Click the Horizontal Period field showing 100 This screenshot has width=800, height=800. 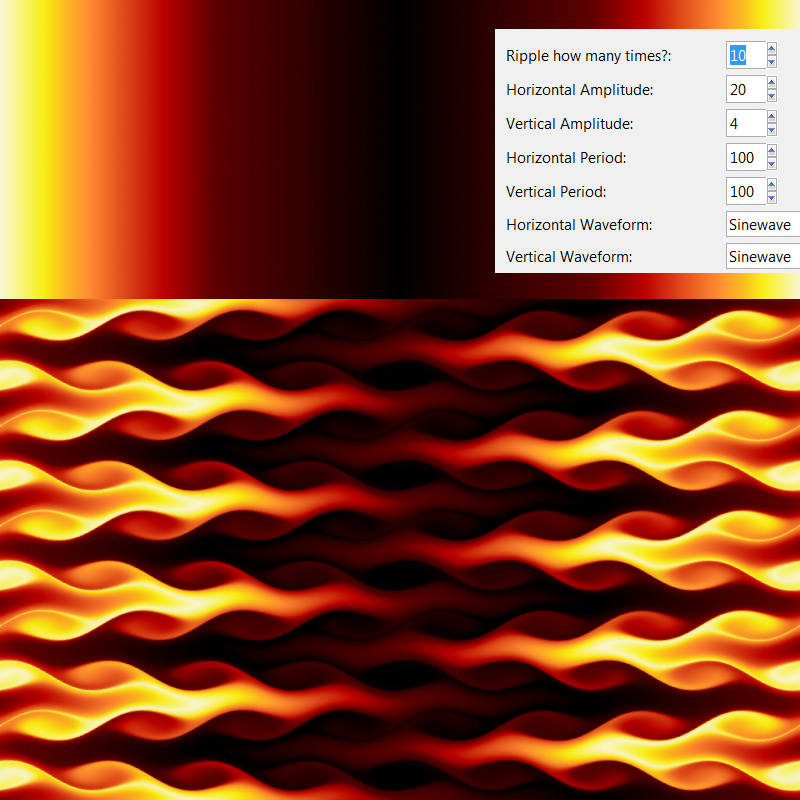point(746,157)
